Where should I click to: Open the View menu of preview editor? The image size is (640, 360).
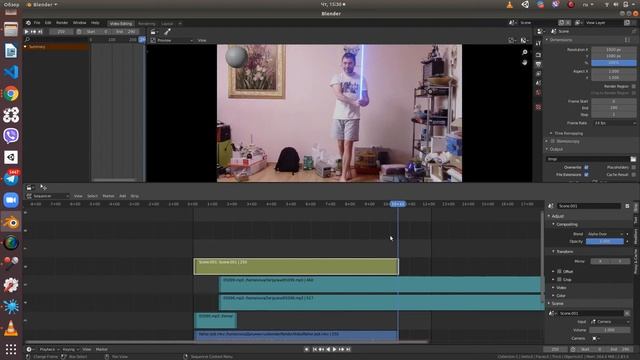tap(202, 40)
